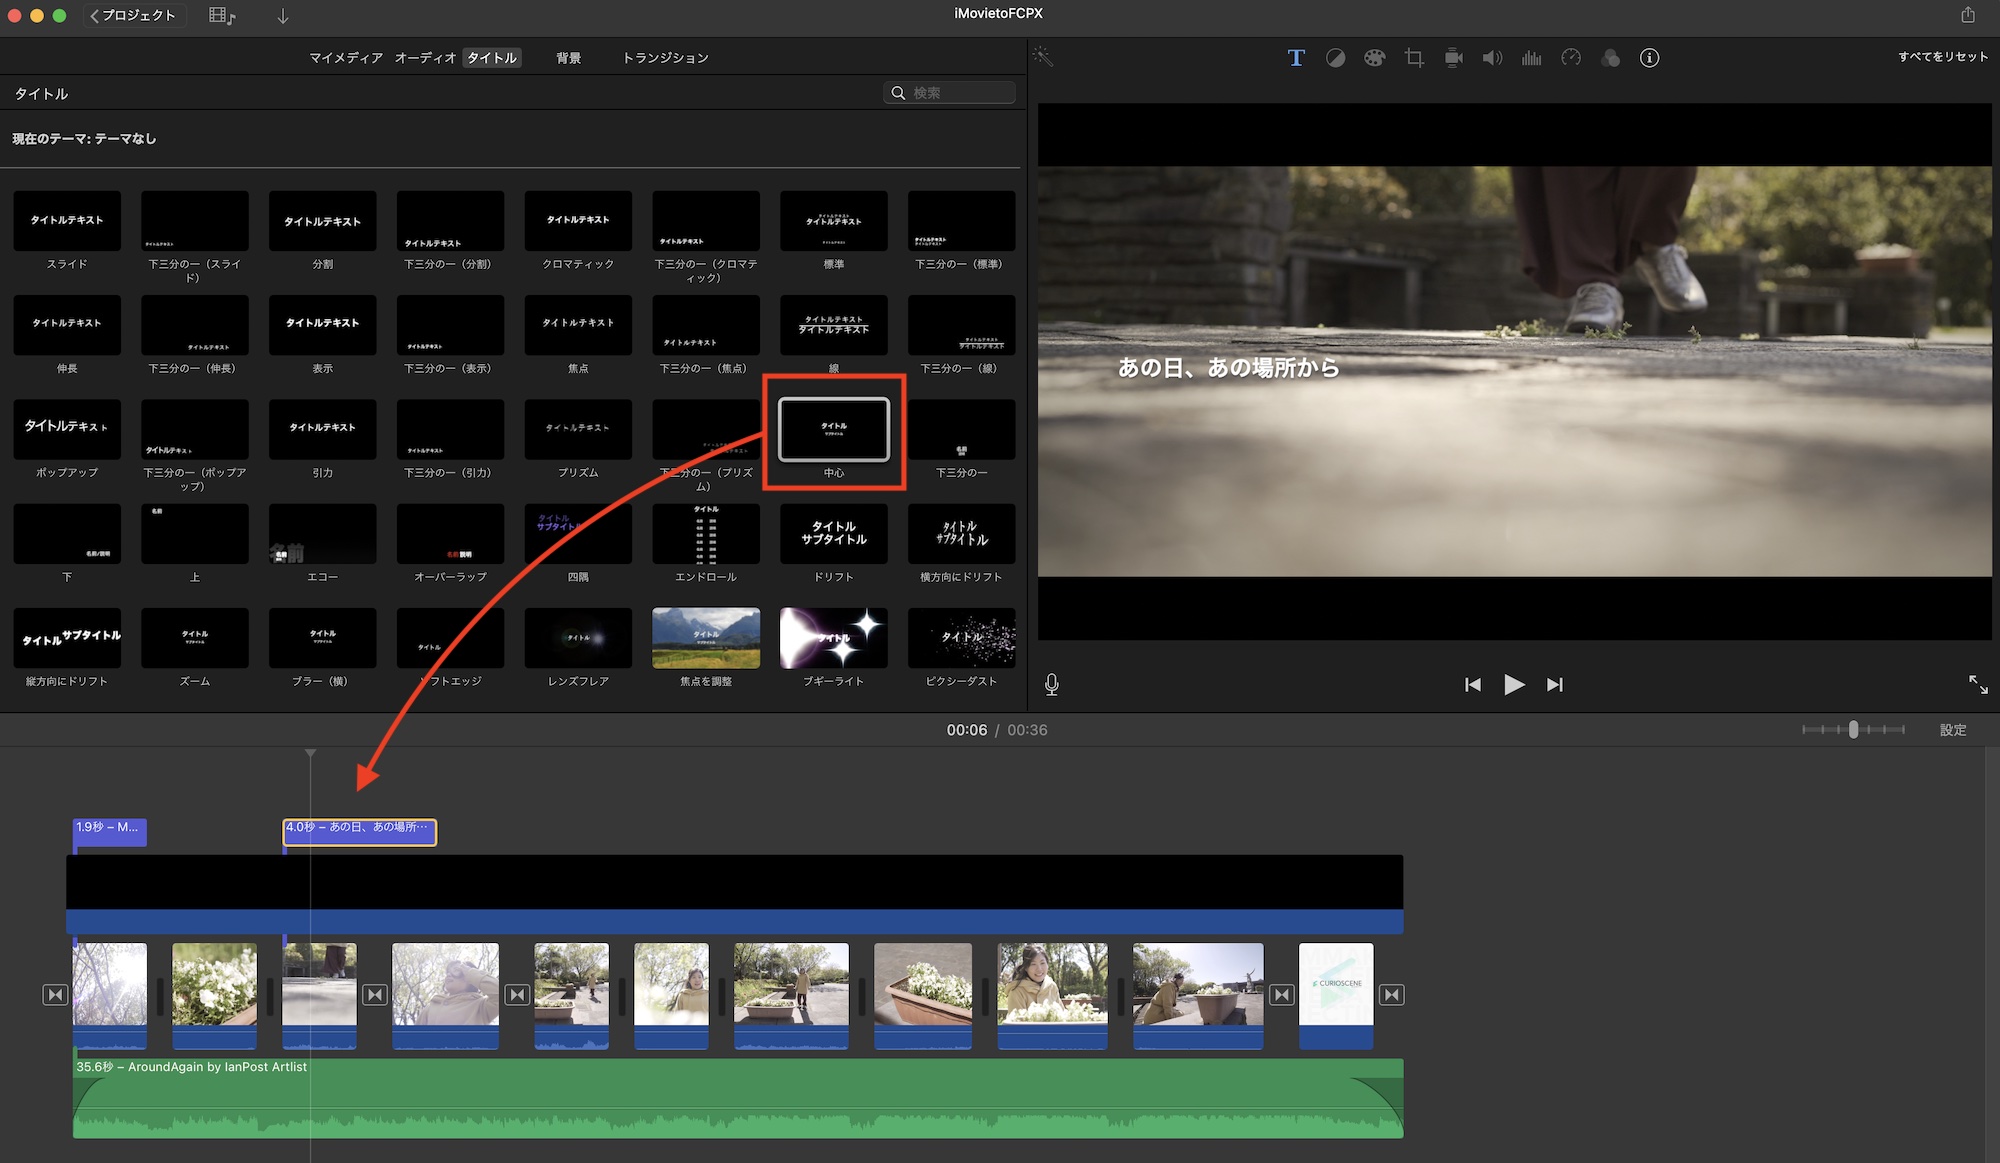Switch to the オーディオ tab
2000x1163 pixels.
tap(425, 58)
